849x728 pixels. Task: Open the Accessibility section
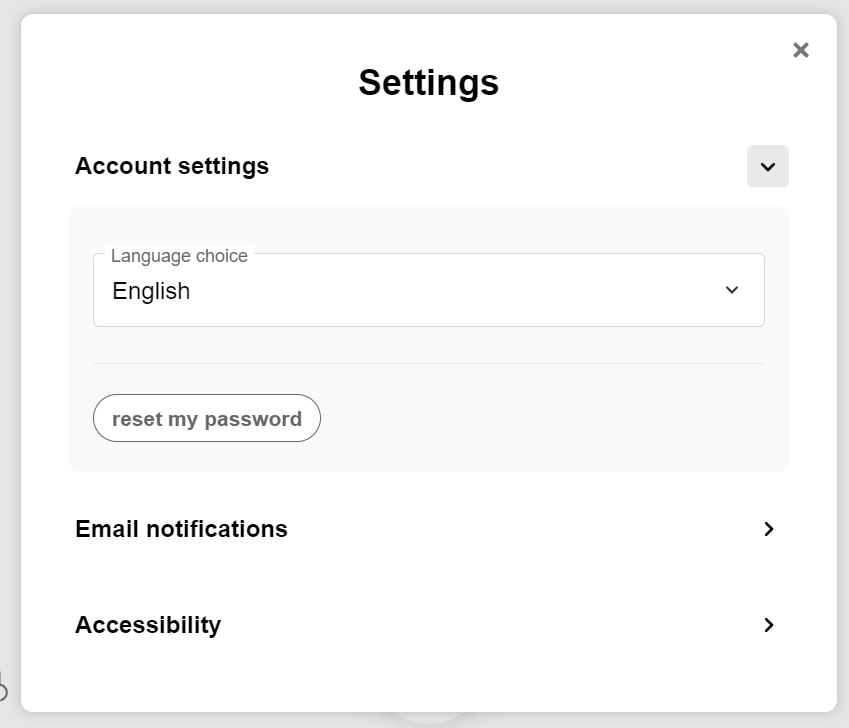(x=148, y=625)
